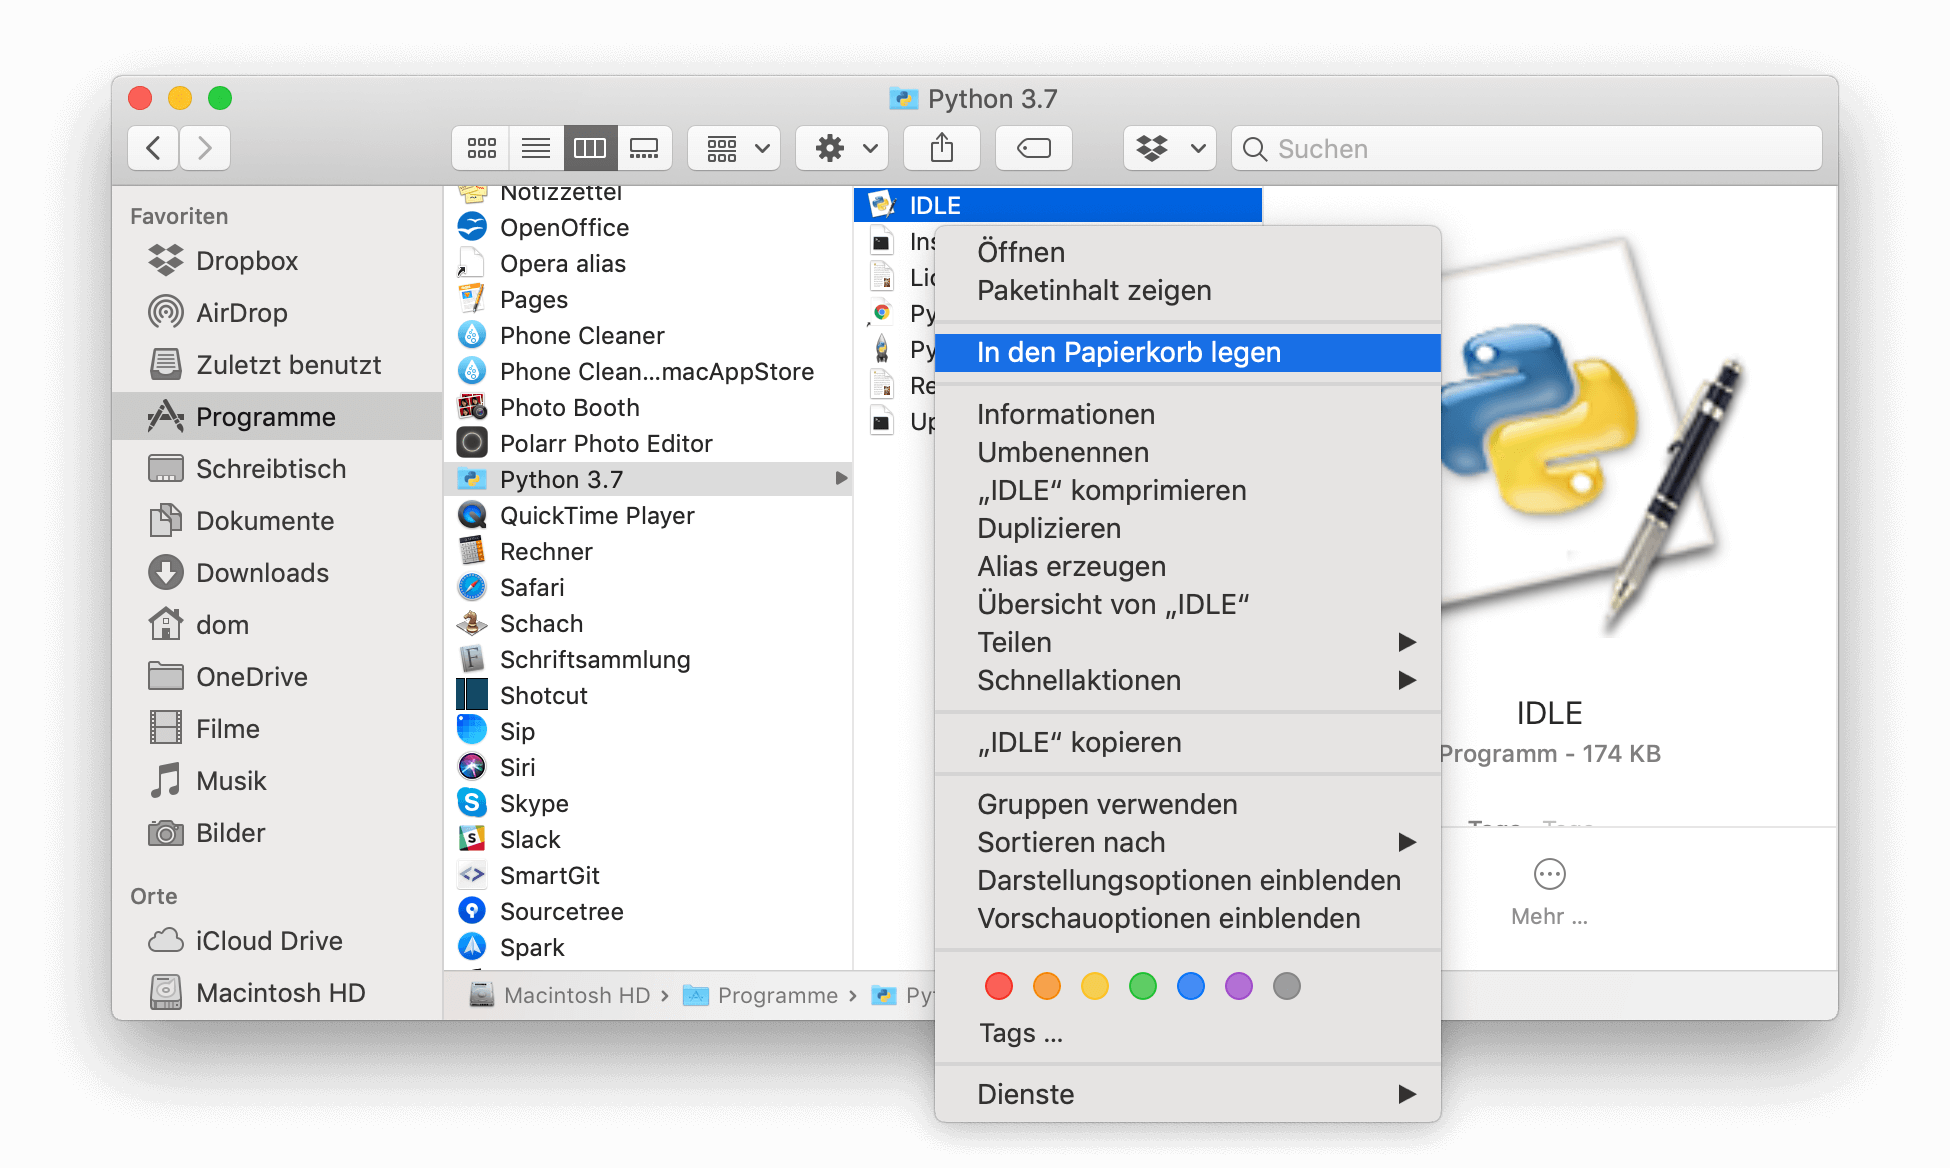
Task: Go back with left arrow button
Action: tap(154, 149)
